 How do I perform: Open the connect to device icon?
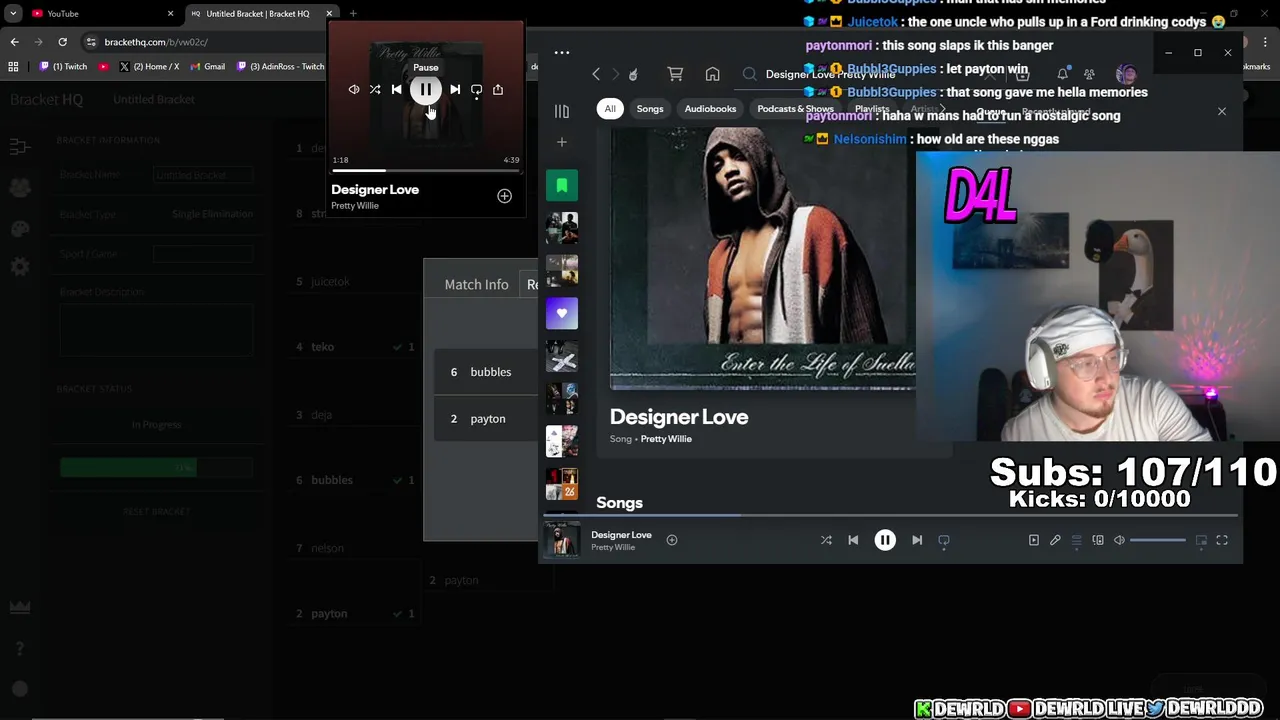(x=1098, y=540)
